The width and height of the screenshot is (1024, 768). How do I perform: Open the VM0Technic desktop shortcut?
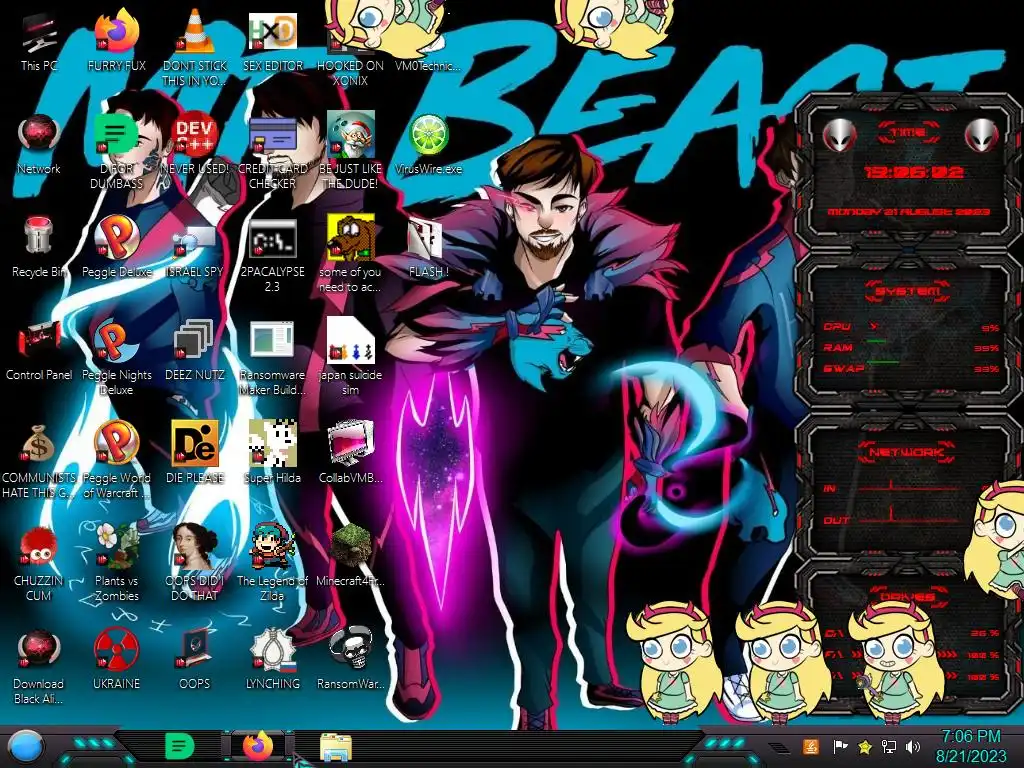[x=428, y=65]
